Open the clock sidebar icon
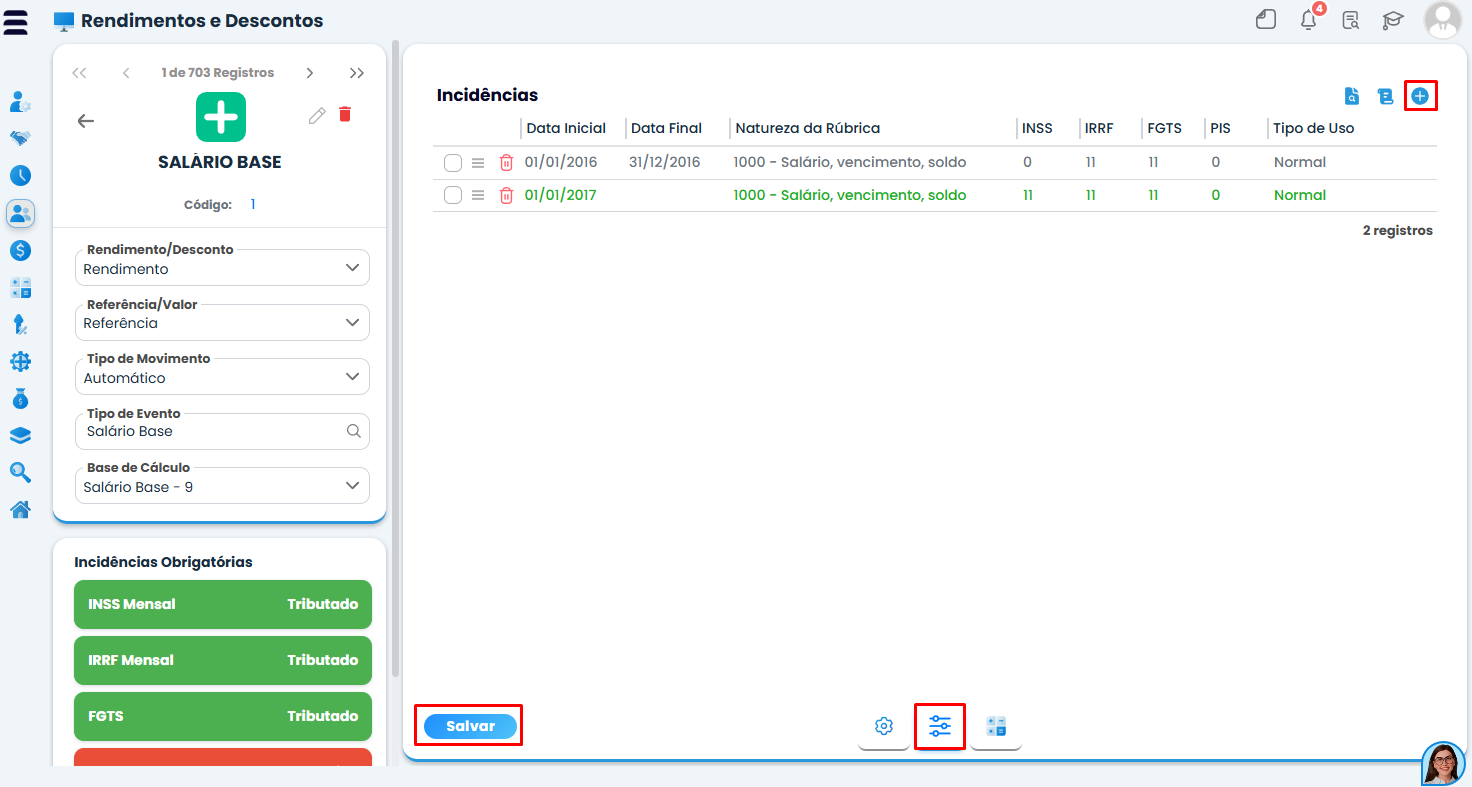 click(x=20, y=175)
